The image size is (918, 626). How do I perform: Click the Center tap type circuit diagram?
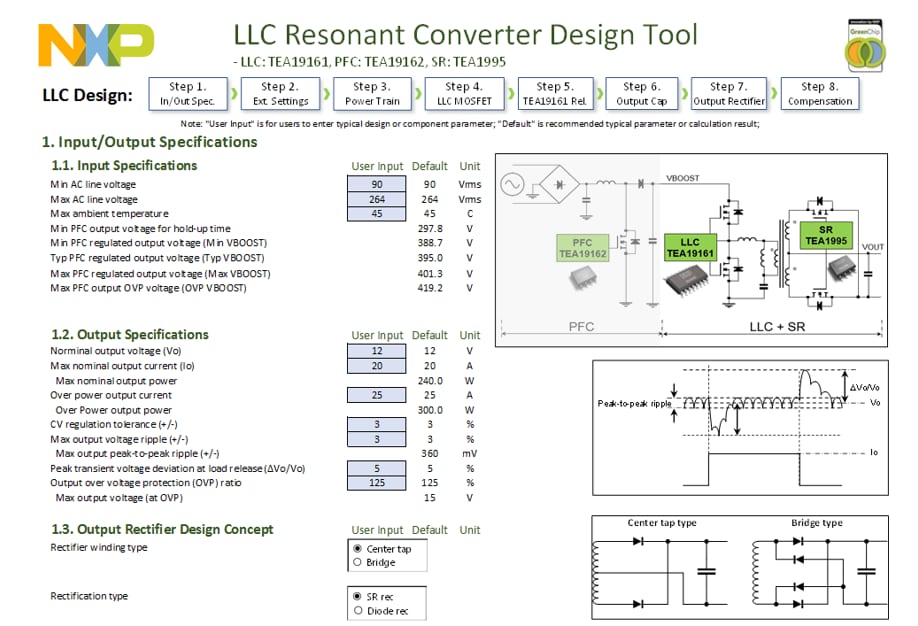pos(662,572)
